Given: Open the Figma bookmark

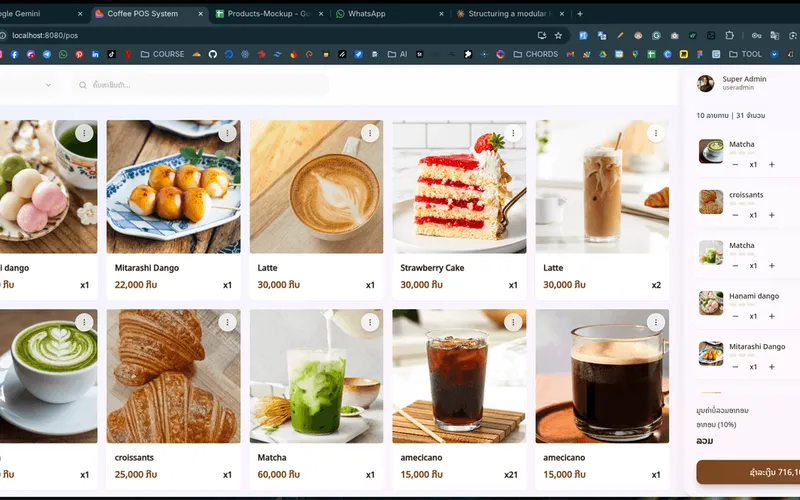Looking at the screenshot, I should (x=700, y=54).
